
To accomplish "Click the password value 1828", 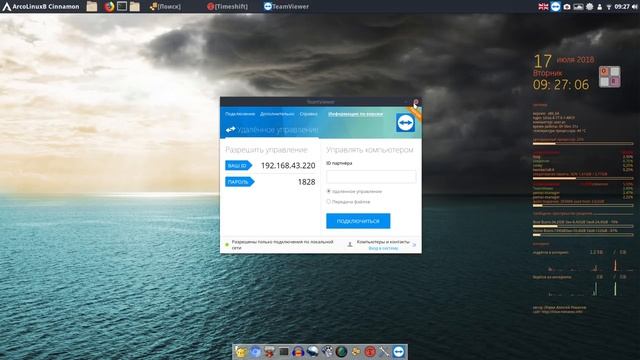I will coord(306,182).
